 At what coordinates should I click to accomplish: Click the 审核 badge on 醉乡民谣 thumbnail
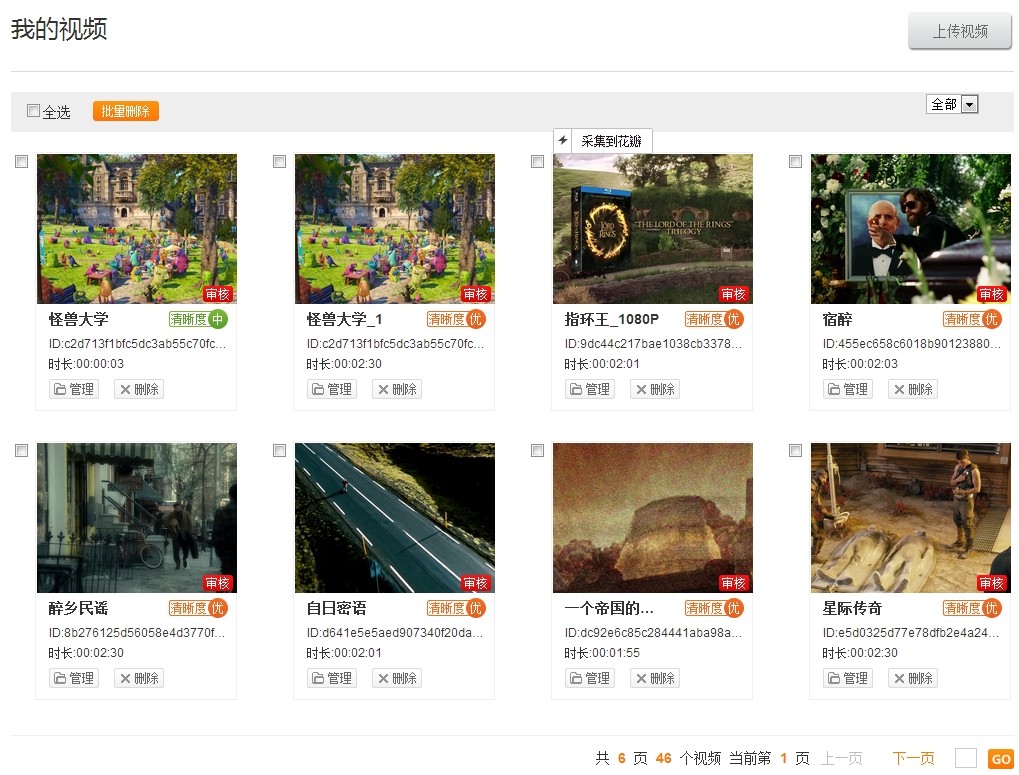217,583
